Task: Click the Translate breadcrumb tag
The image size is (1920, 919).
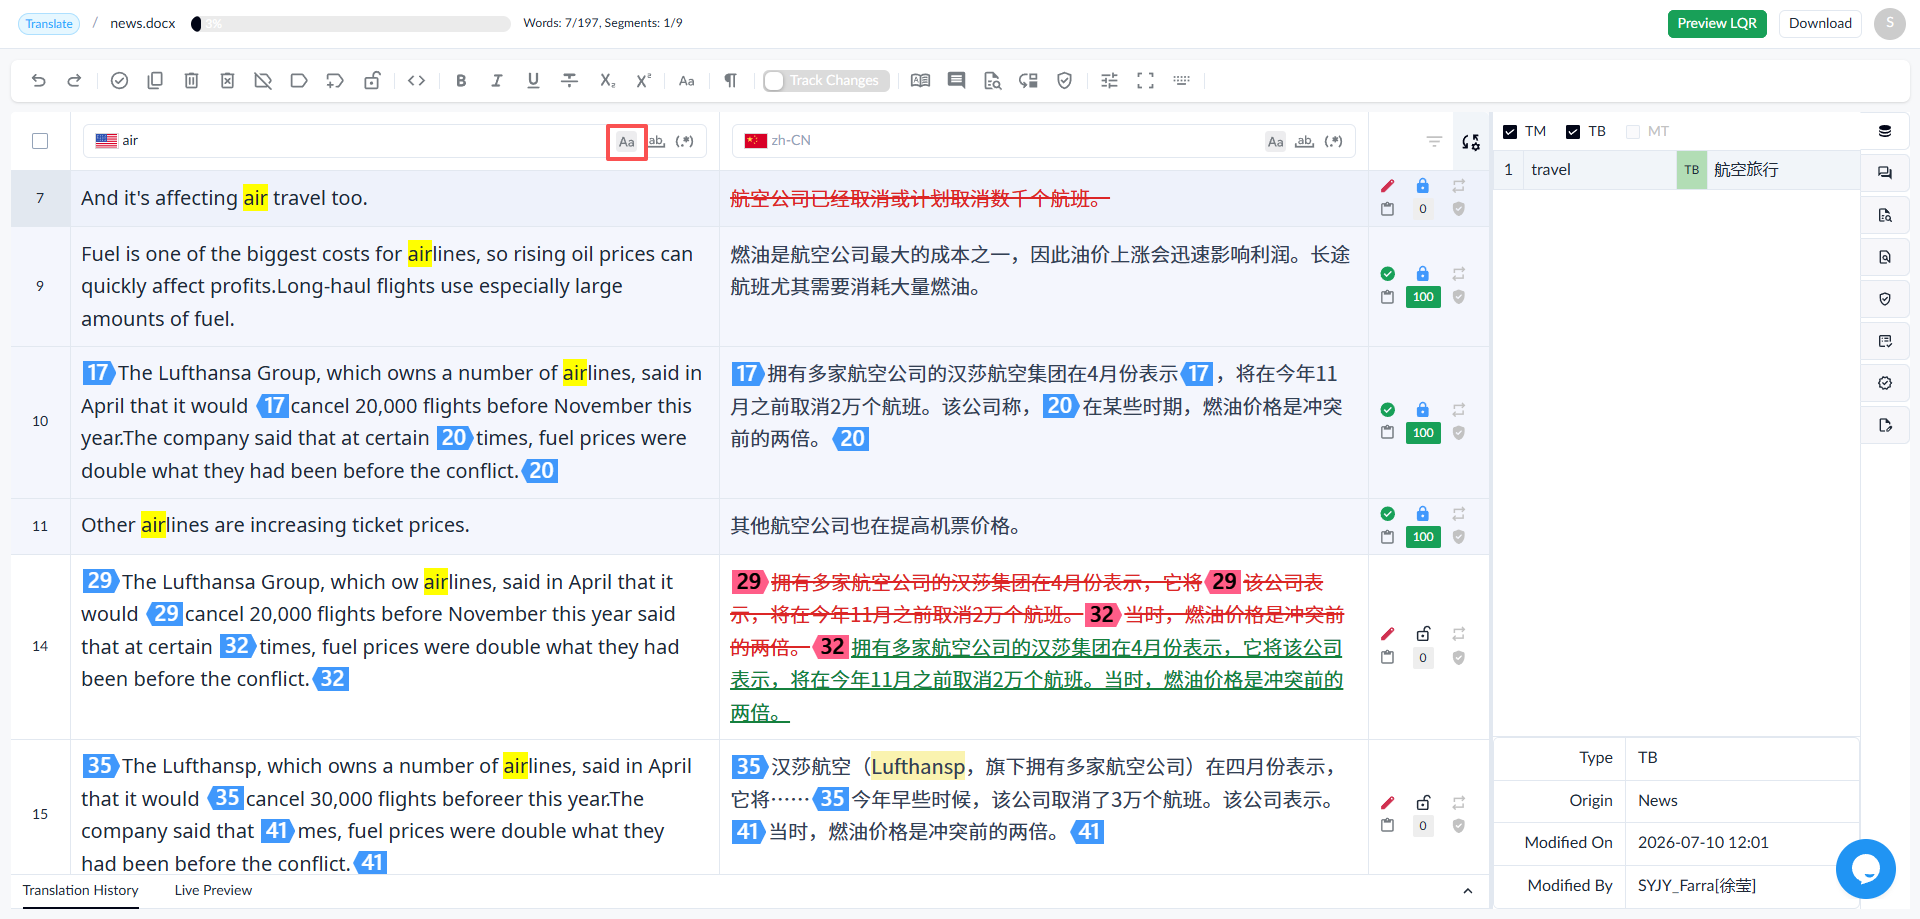Action: click(49, 24)
